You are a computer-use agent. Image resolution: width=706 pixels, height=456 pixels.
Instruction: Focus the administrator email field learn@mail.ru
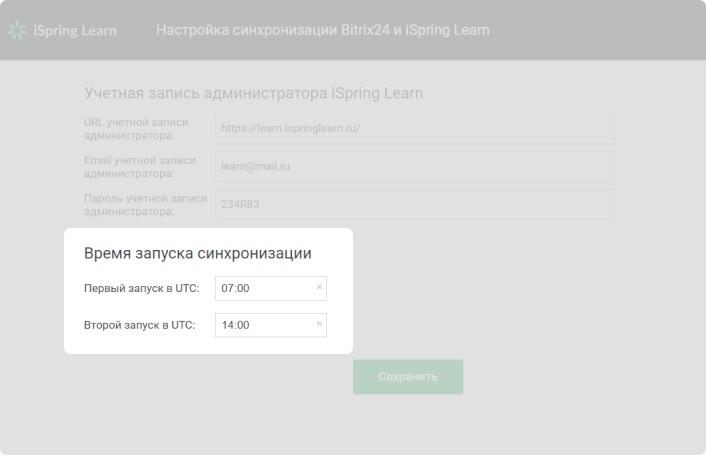pyautogui.click(x=415, y=167)
